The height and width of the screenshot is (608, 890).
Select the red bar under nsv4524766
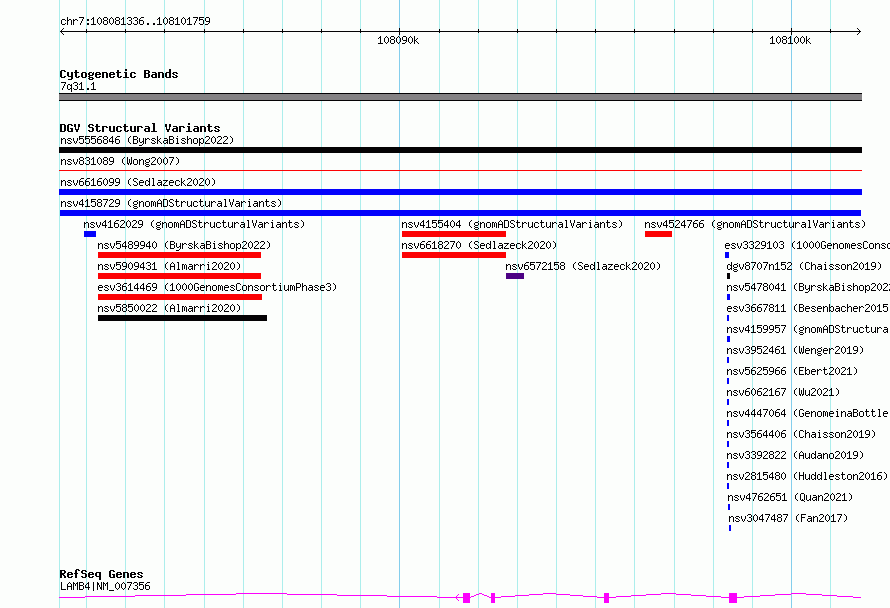pos(658,234)
